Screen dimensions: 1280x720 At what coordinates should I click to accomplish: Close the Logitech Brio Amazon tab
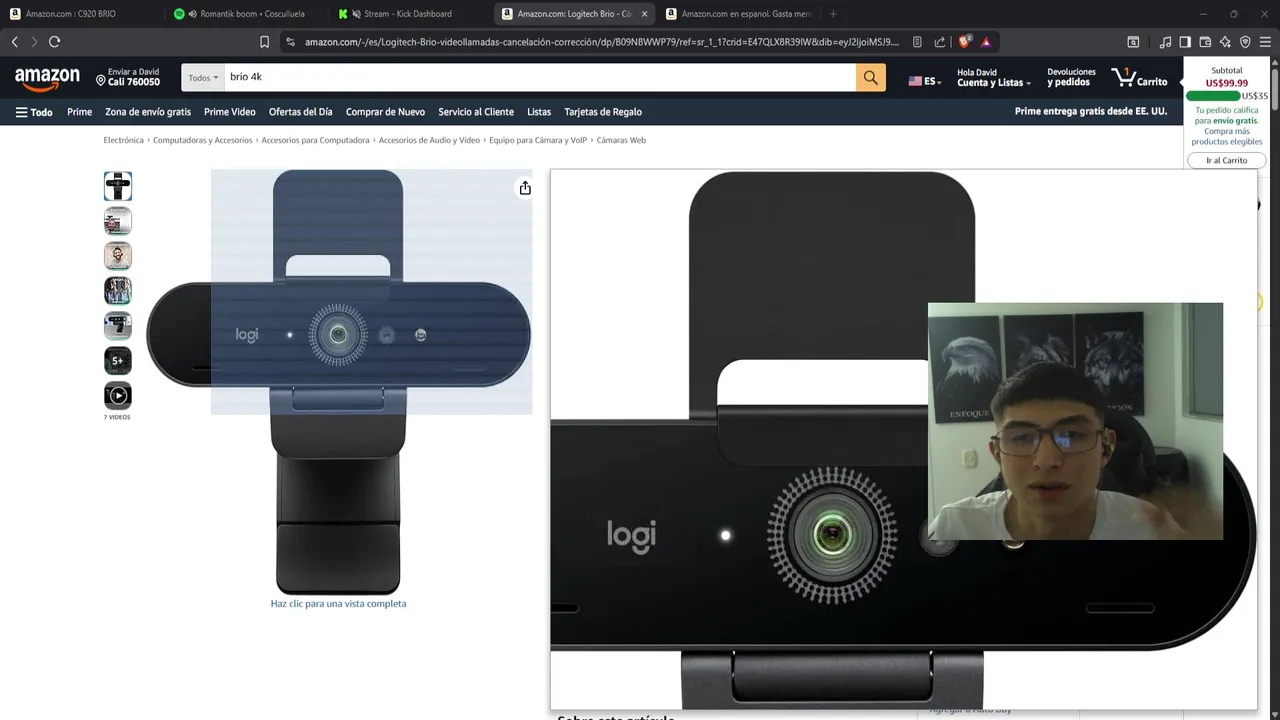pyautogui.click(x=644, y=14)
